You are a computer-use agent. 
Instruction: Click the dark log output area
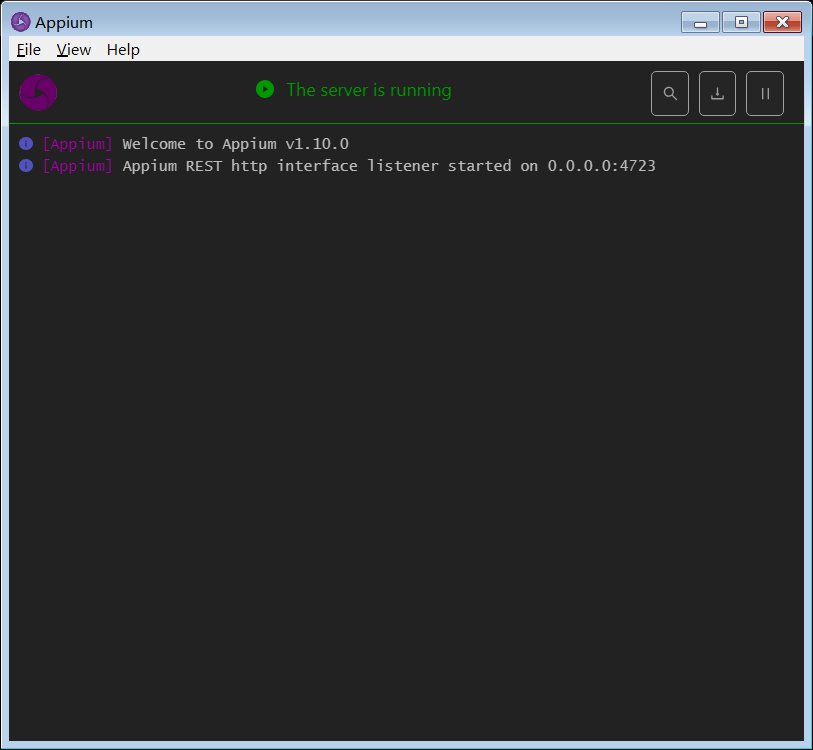click(400, 420)
